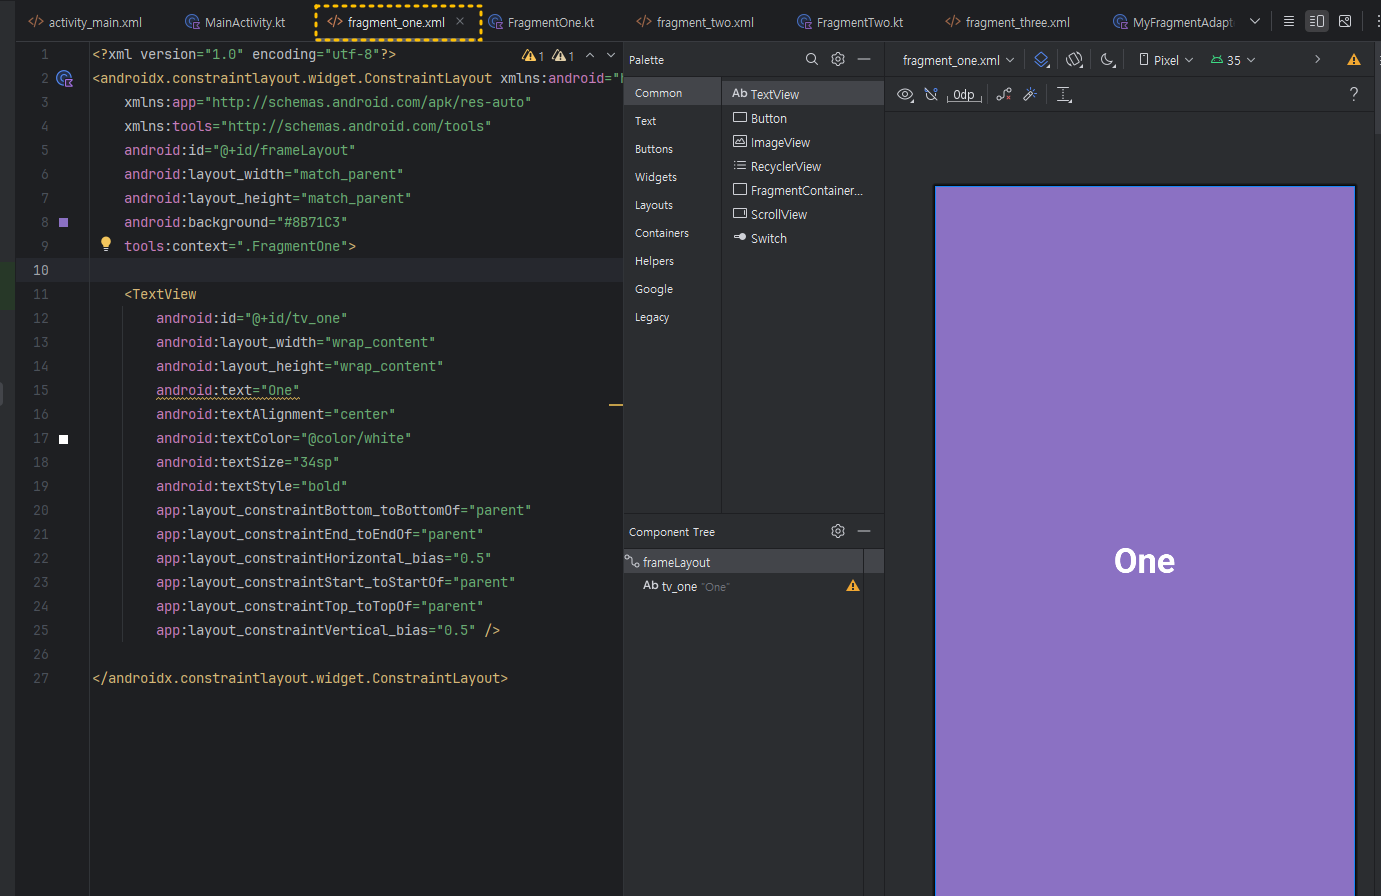This screenshot has width=1381, height=896.
Task: Switch to Design-only editor view
Action: point(1345,21)
